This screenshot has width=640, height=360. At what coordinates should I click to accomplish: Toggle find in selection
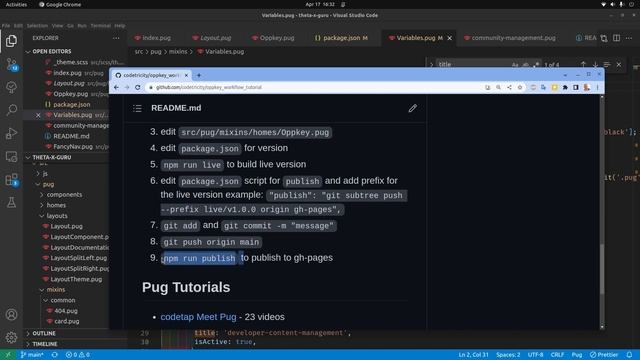607,64
